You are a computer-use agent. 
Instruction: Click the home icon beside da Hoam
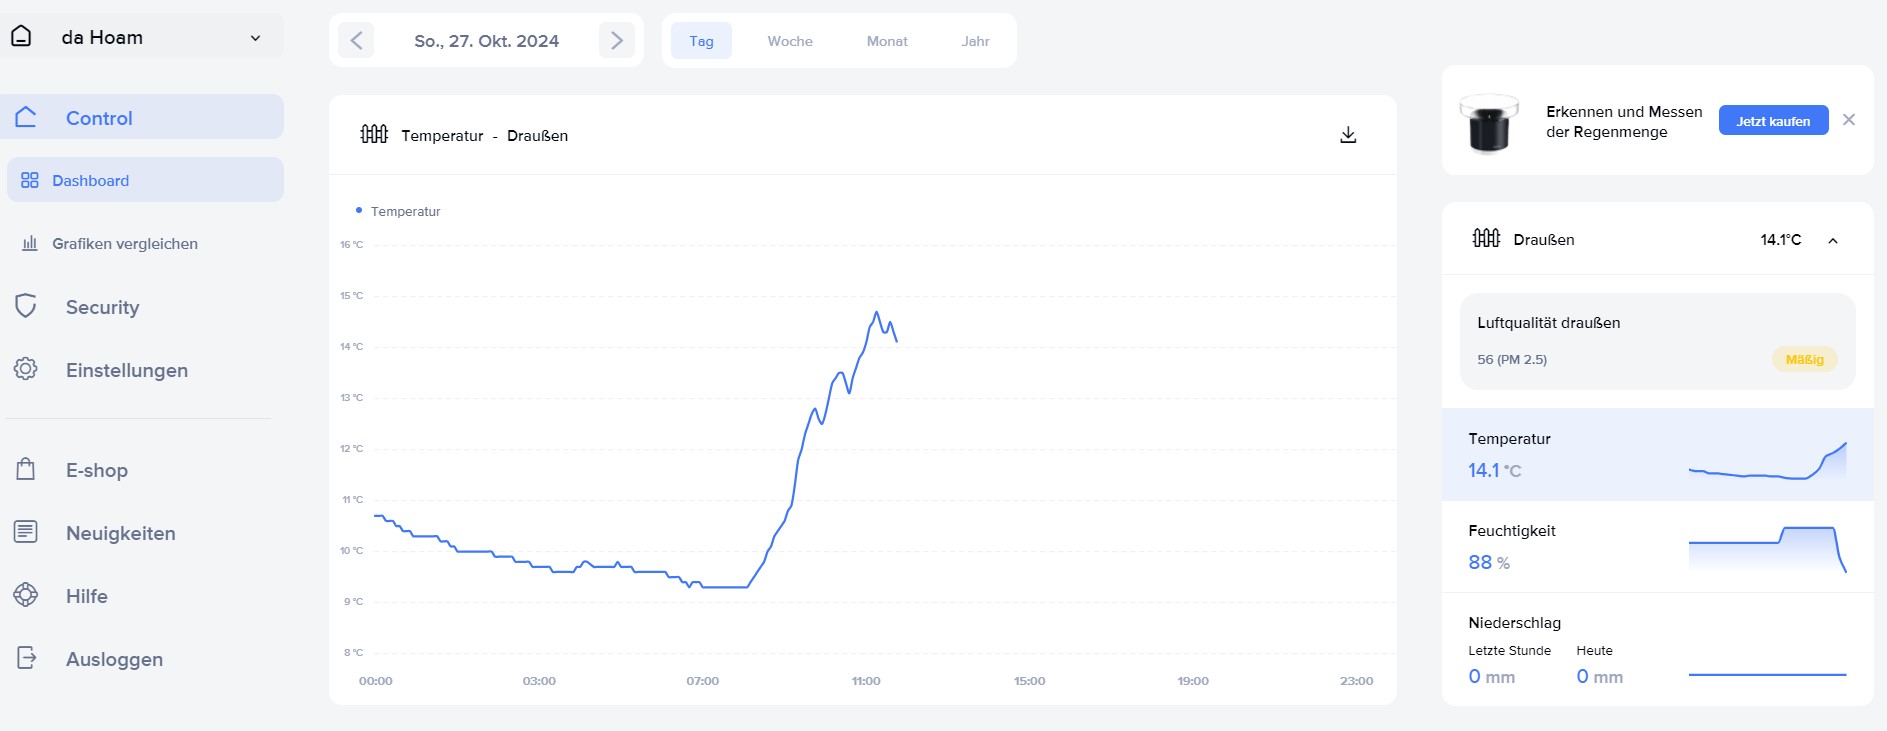click(21, 37)
